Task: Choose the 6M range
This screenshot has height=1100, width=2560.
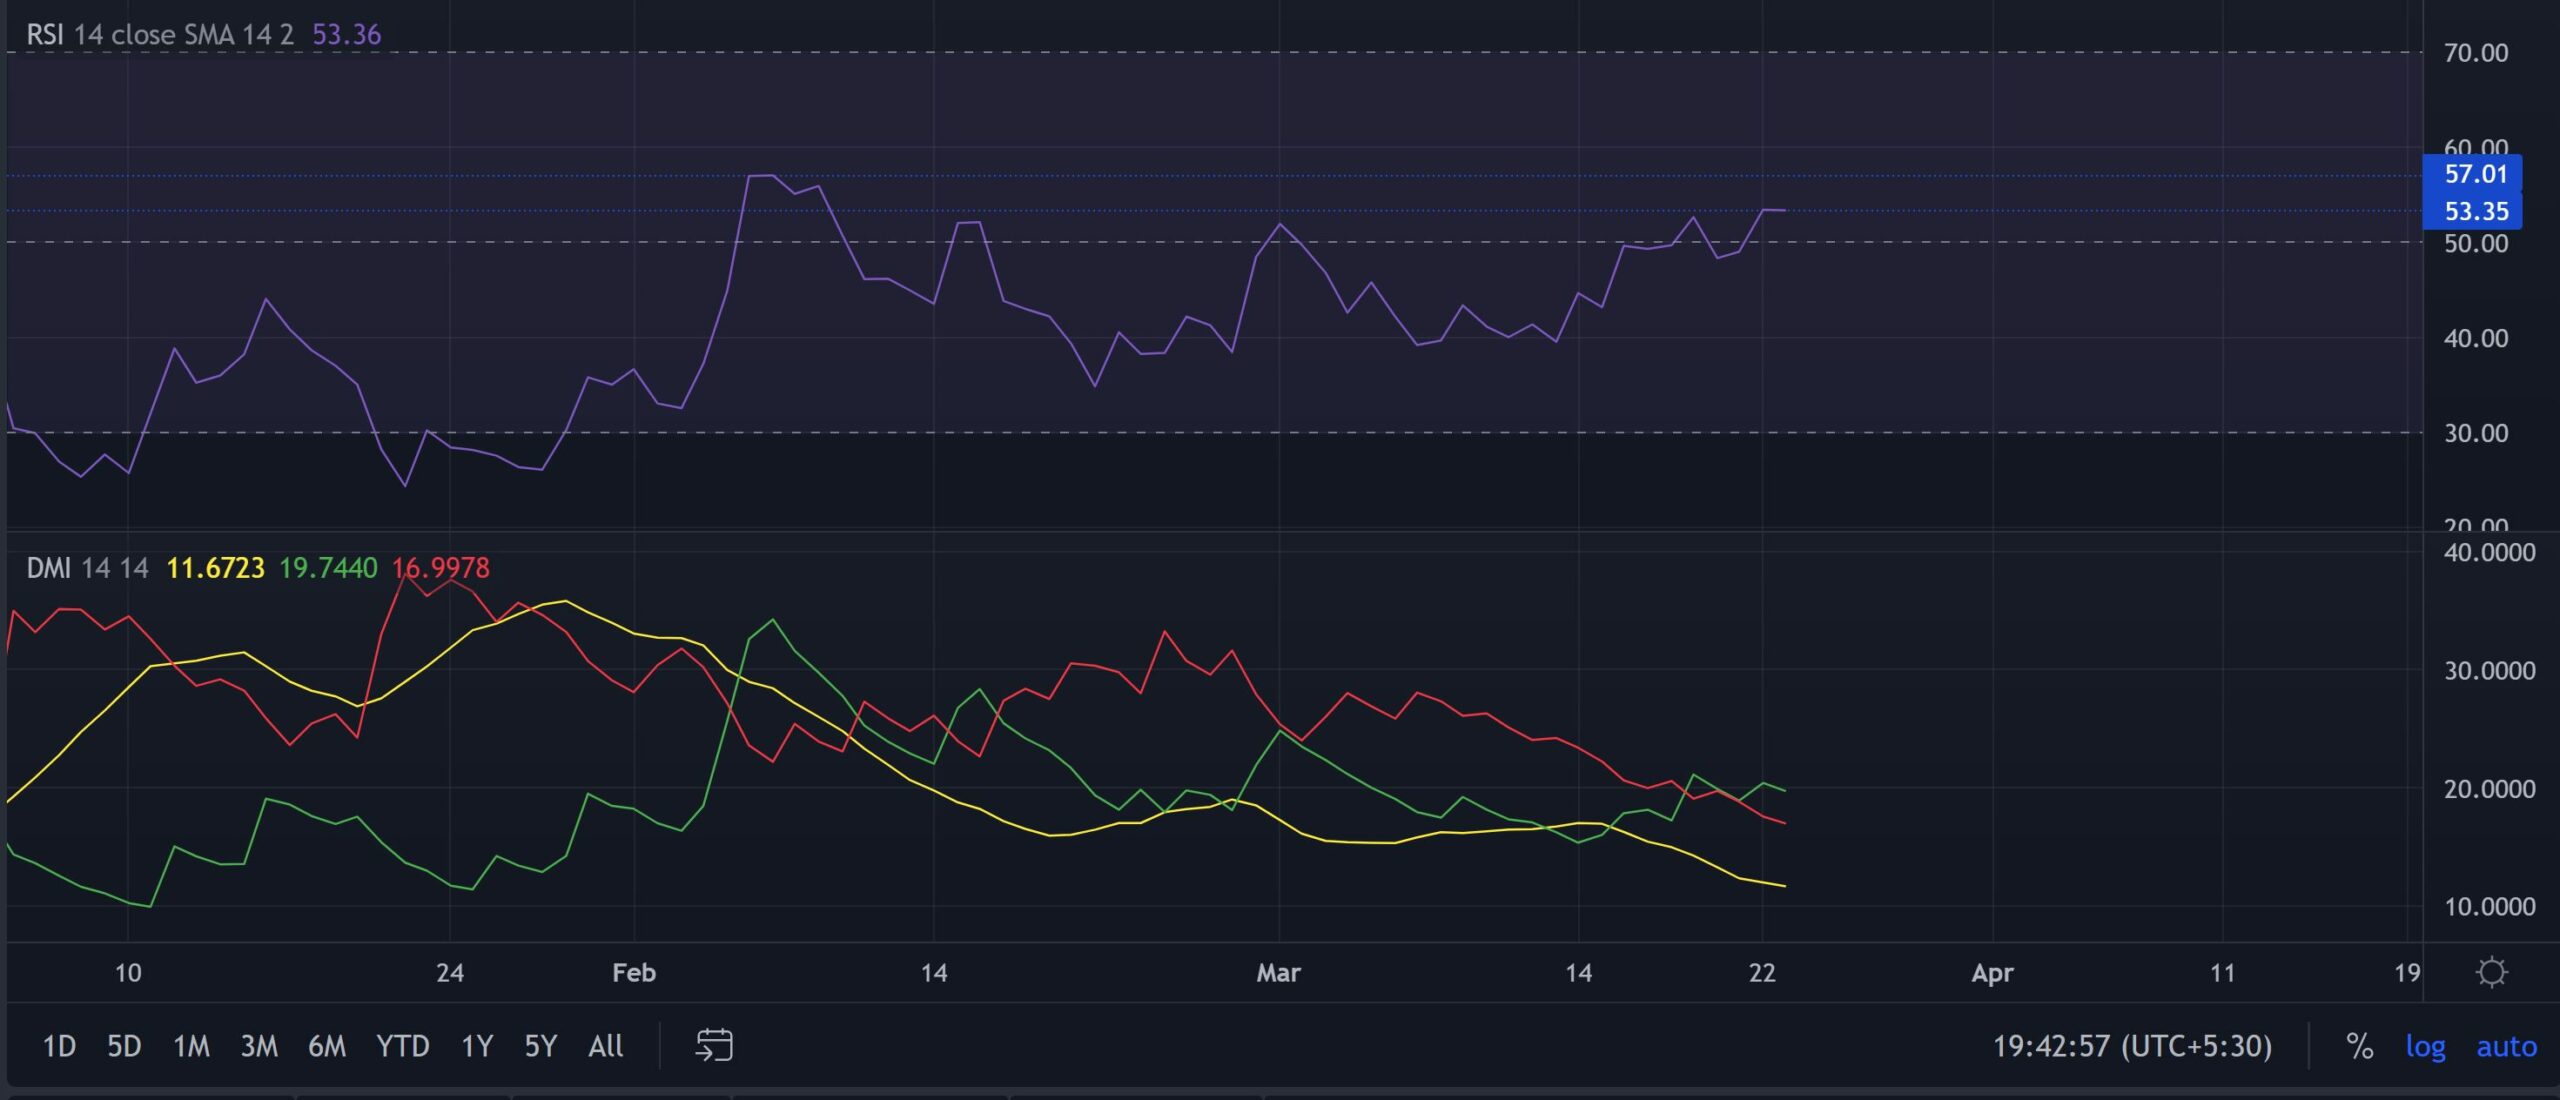Action: point(327,1046)
